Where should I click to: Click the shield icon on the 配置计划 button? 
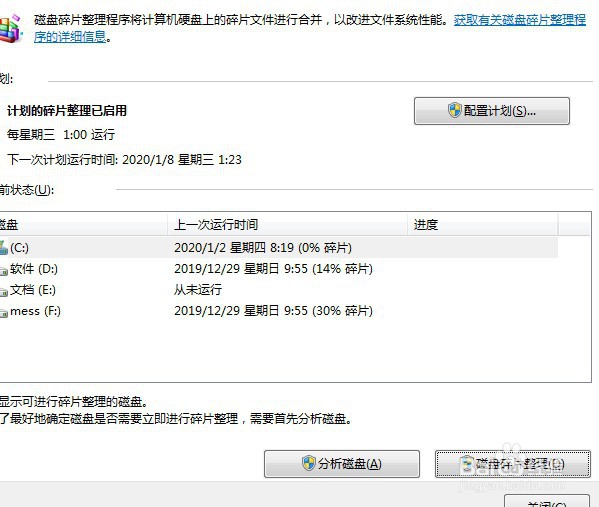pyautogui.click(x=455, y=110)
